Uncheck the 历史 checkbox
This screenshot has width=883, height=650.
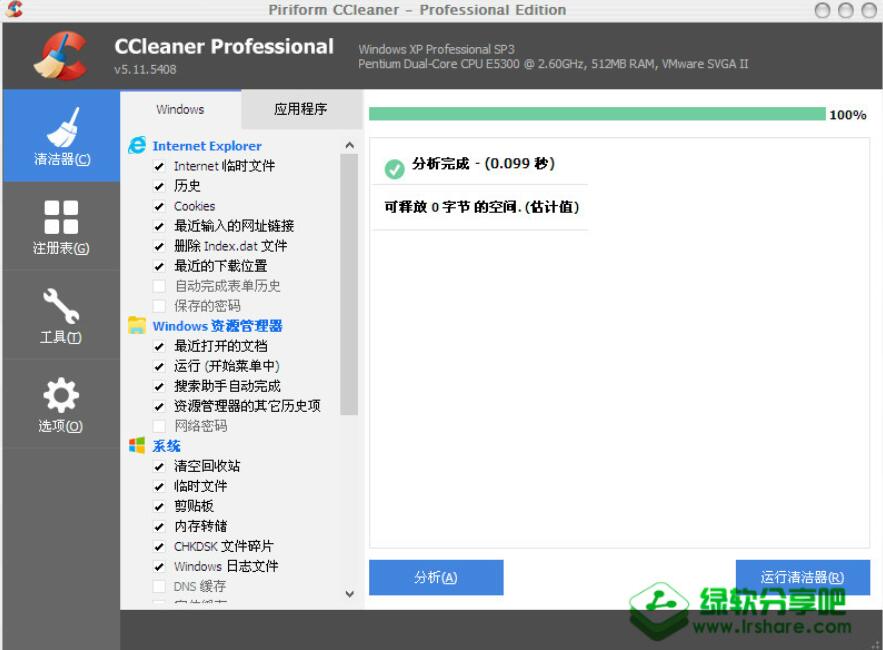(x=159, y=186)
